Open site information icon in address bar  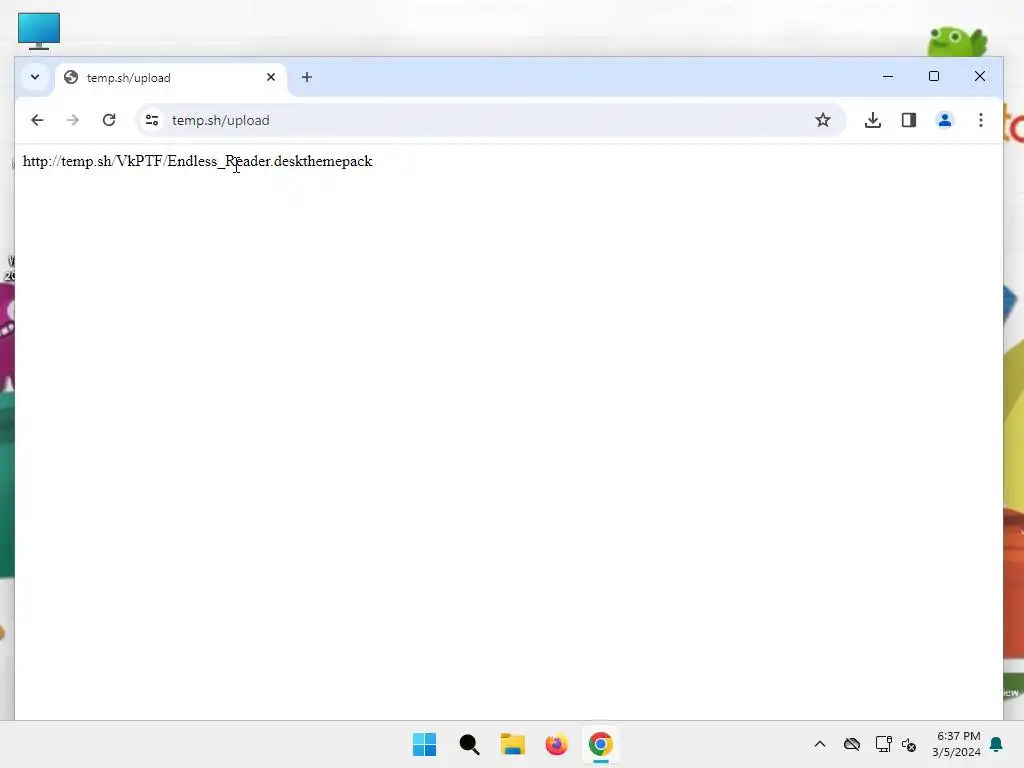click(x=152, y=120)
